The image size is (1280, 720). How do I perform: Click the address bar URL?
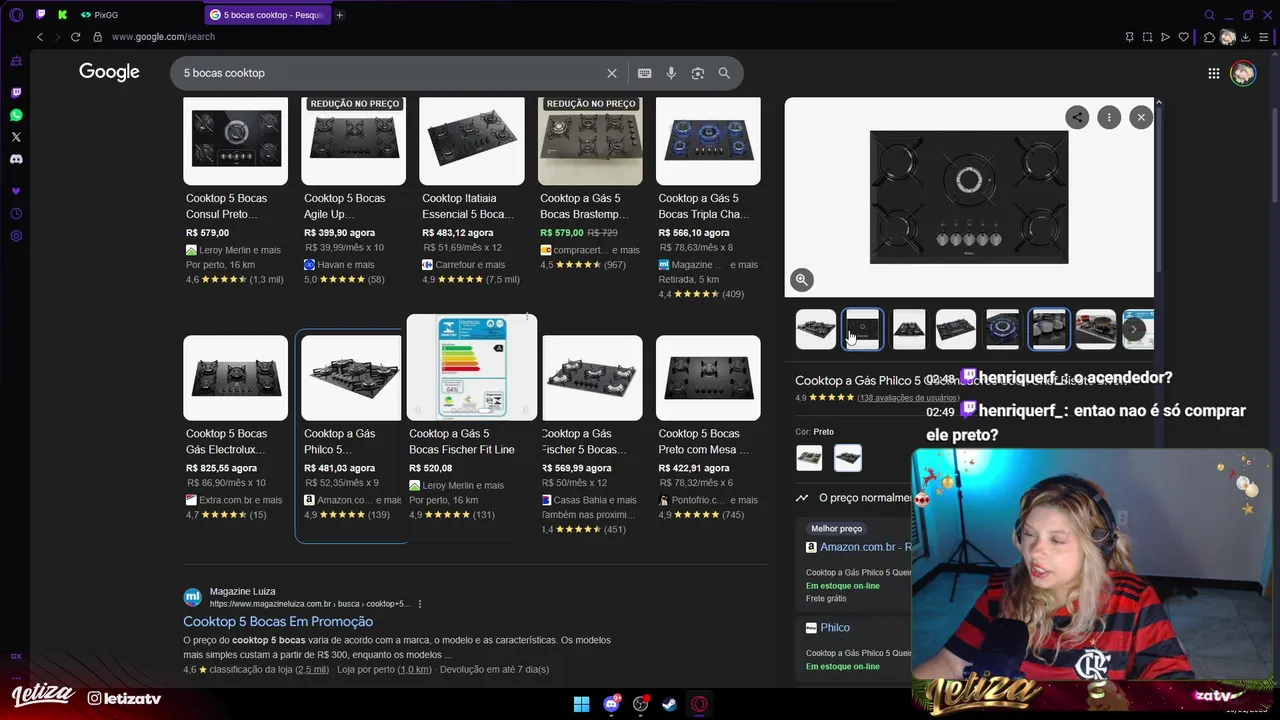(x=163, y=37)
